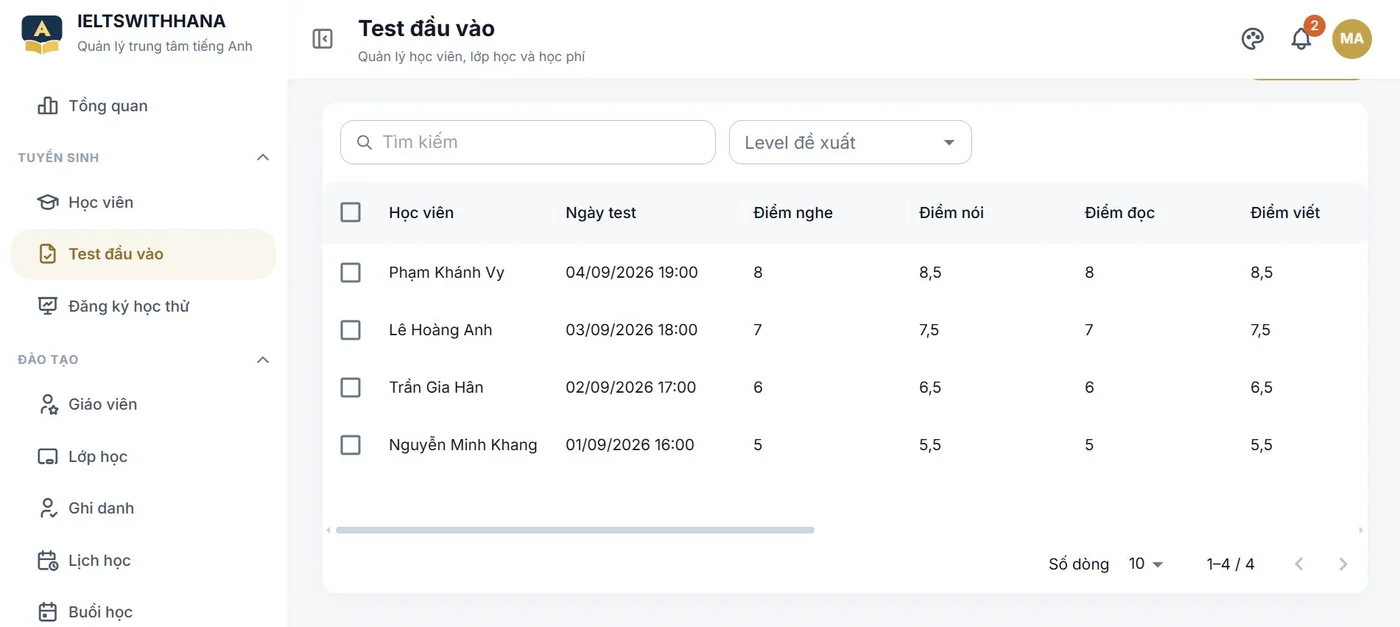Open Lớp học menu item
Screen dimensions: 1400x627
click(x=143, y=457)
